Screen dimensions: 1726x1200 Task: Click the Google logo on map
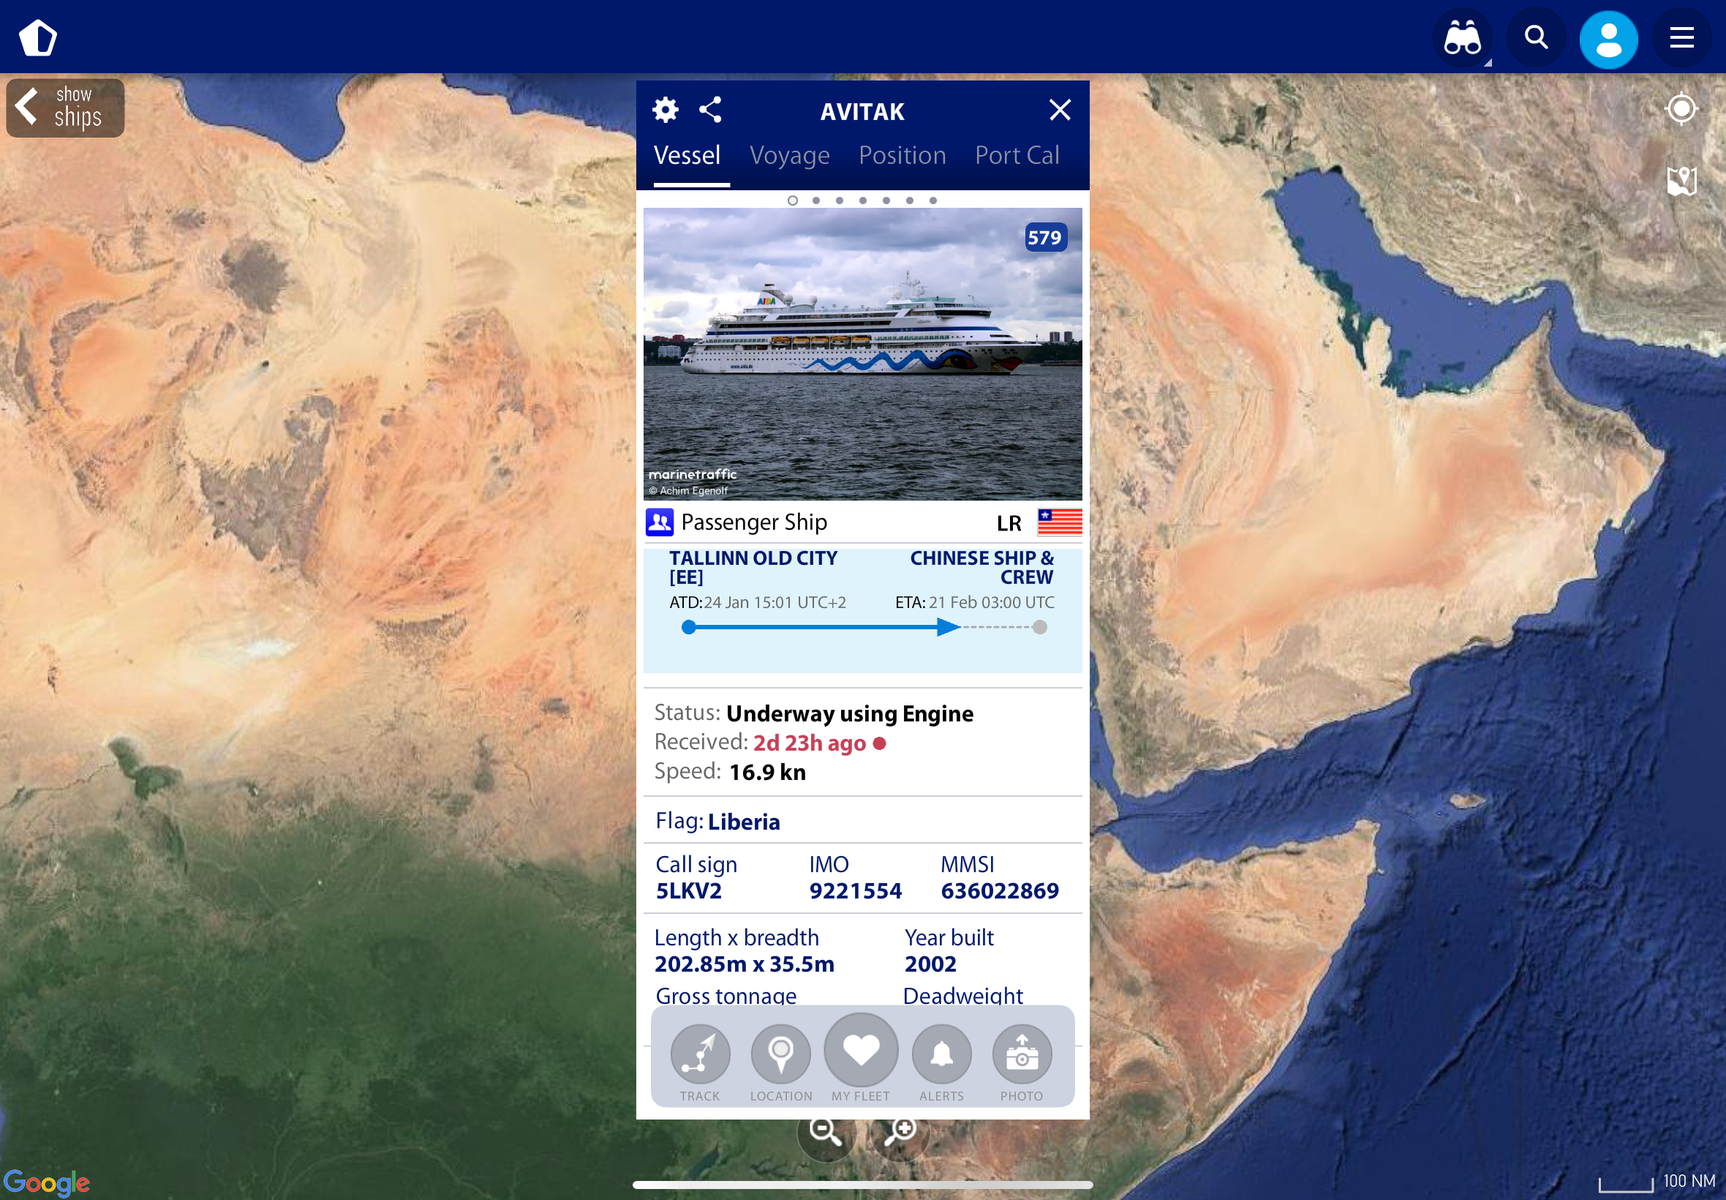tap(47, 1183)
